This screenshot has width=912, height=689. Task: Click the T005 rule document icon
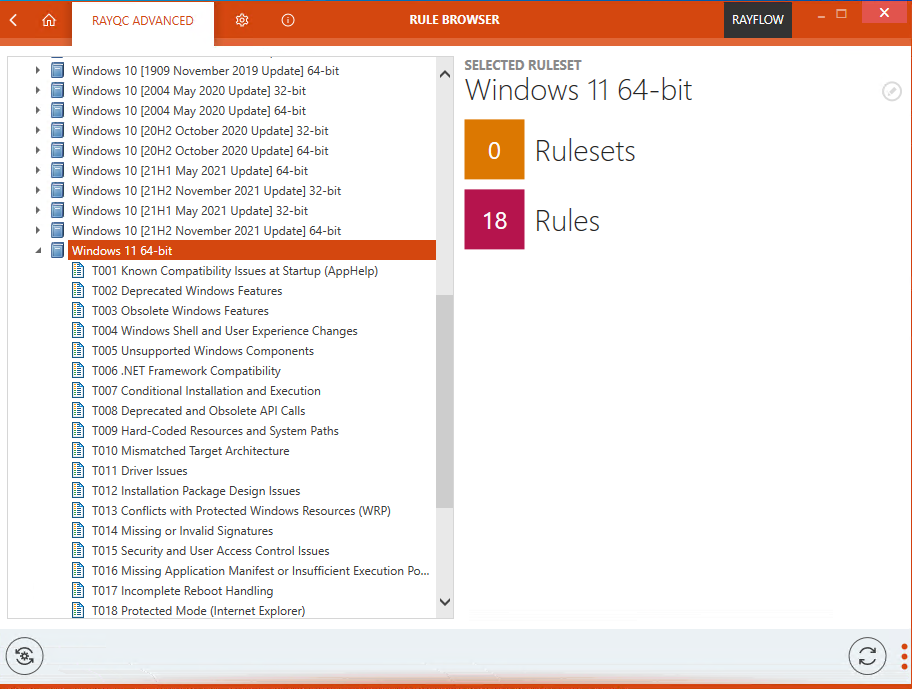click(77, 351)
